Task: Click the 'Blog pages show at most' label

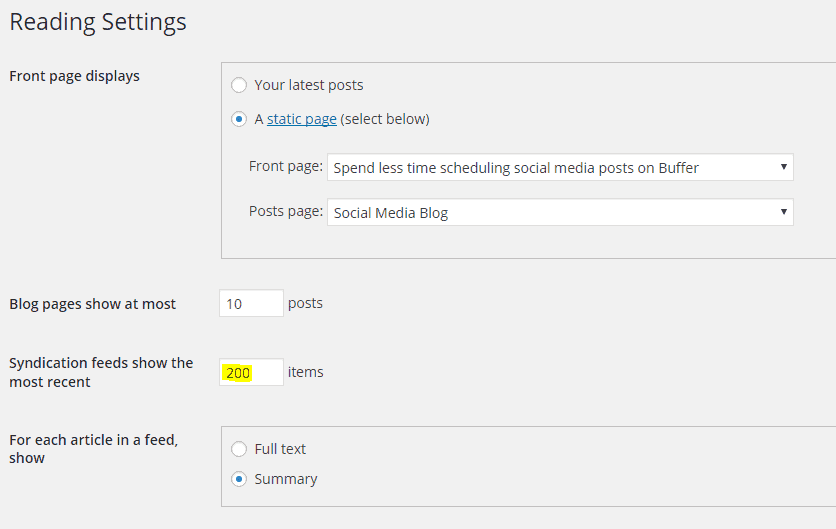Action: click(92, 304)
